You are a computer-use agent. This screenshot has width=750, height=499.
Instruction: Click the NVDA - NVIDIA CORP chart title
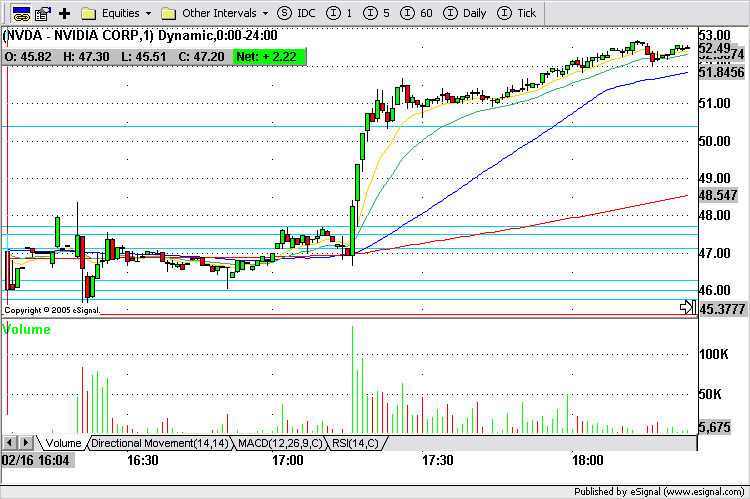click(x=140, y=35)
